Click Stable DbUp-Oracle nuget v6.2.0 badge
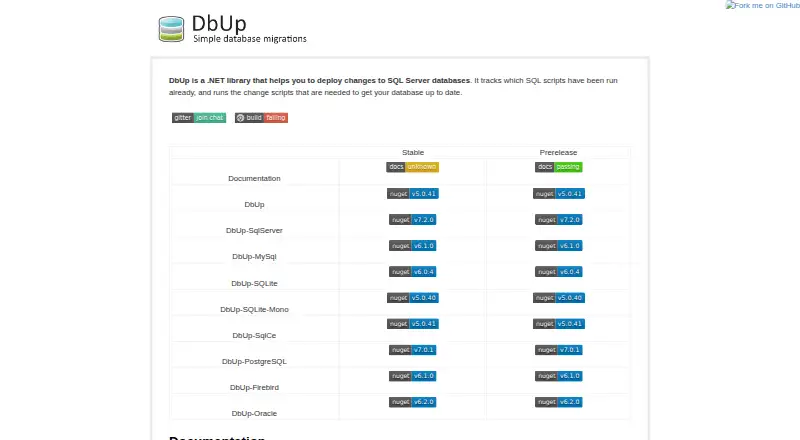 pyautogui.click(x=413, y=402)
